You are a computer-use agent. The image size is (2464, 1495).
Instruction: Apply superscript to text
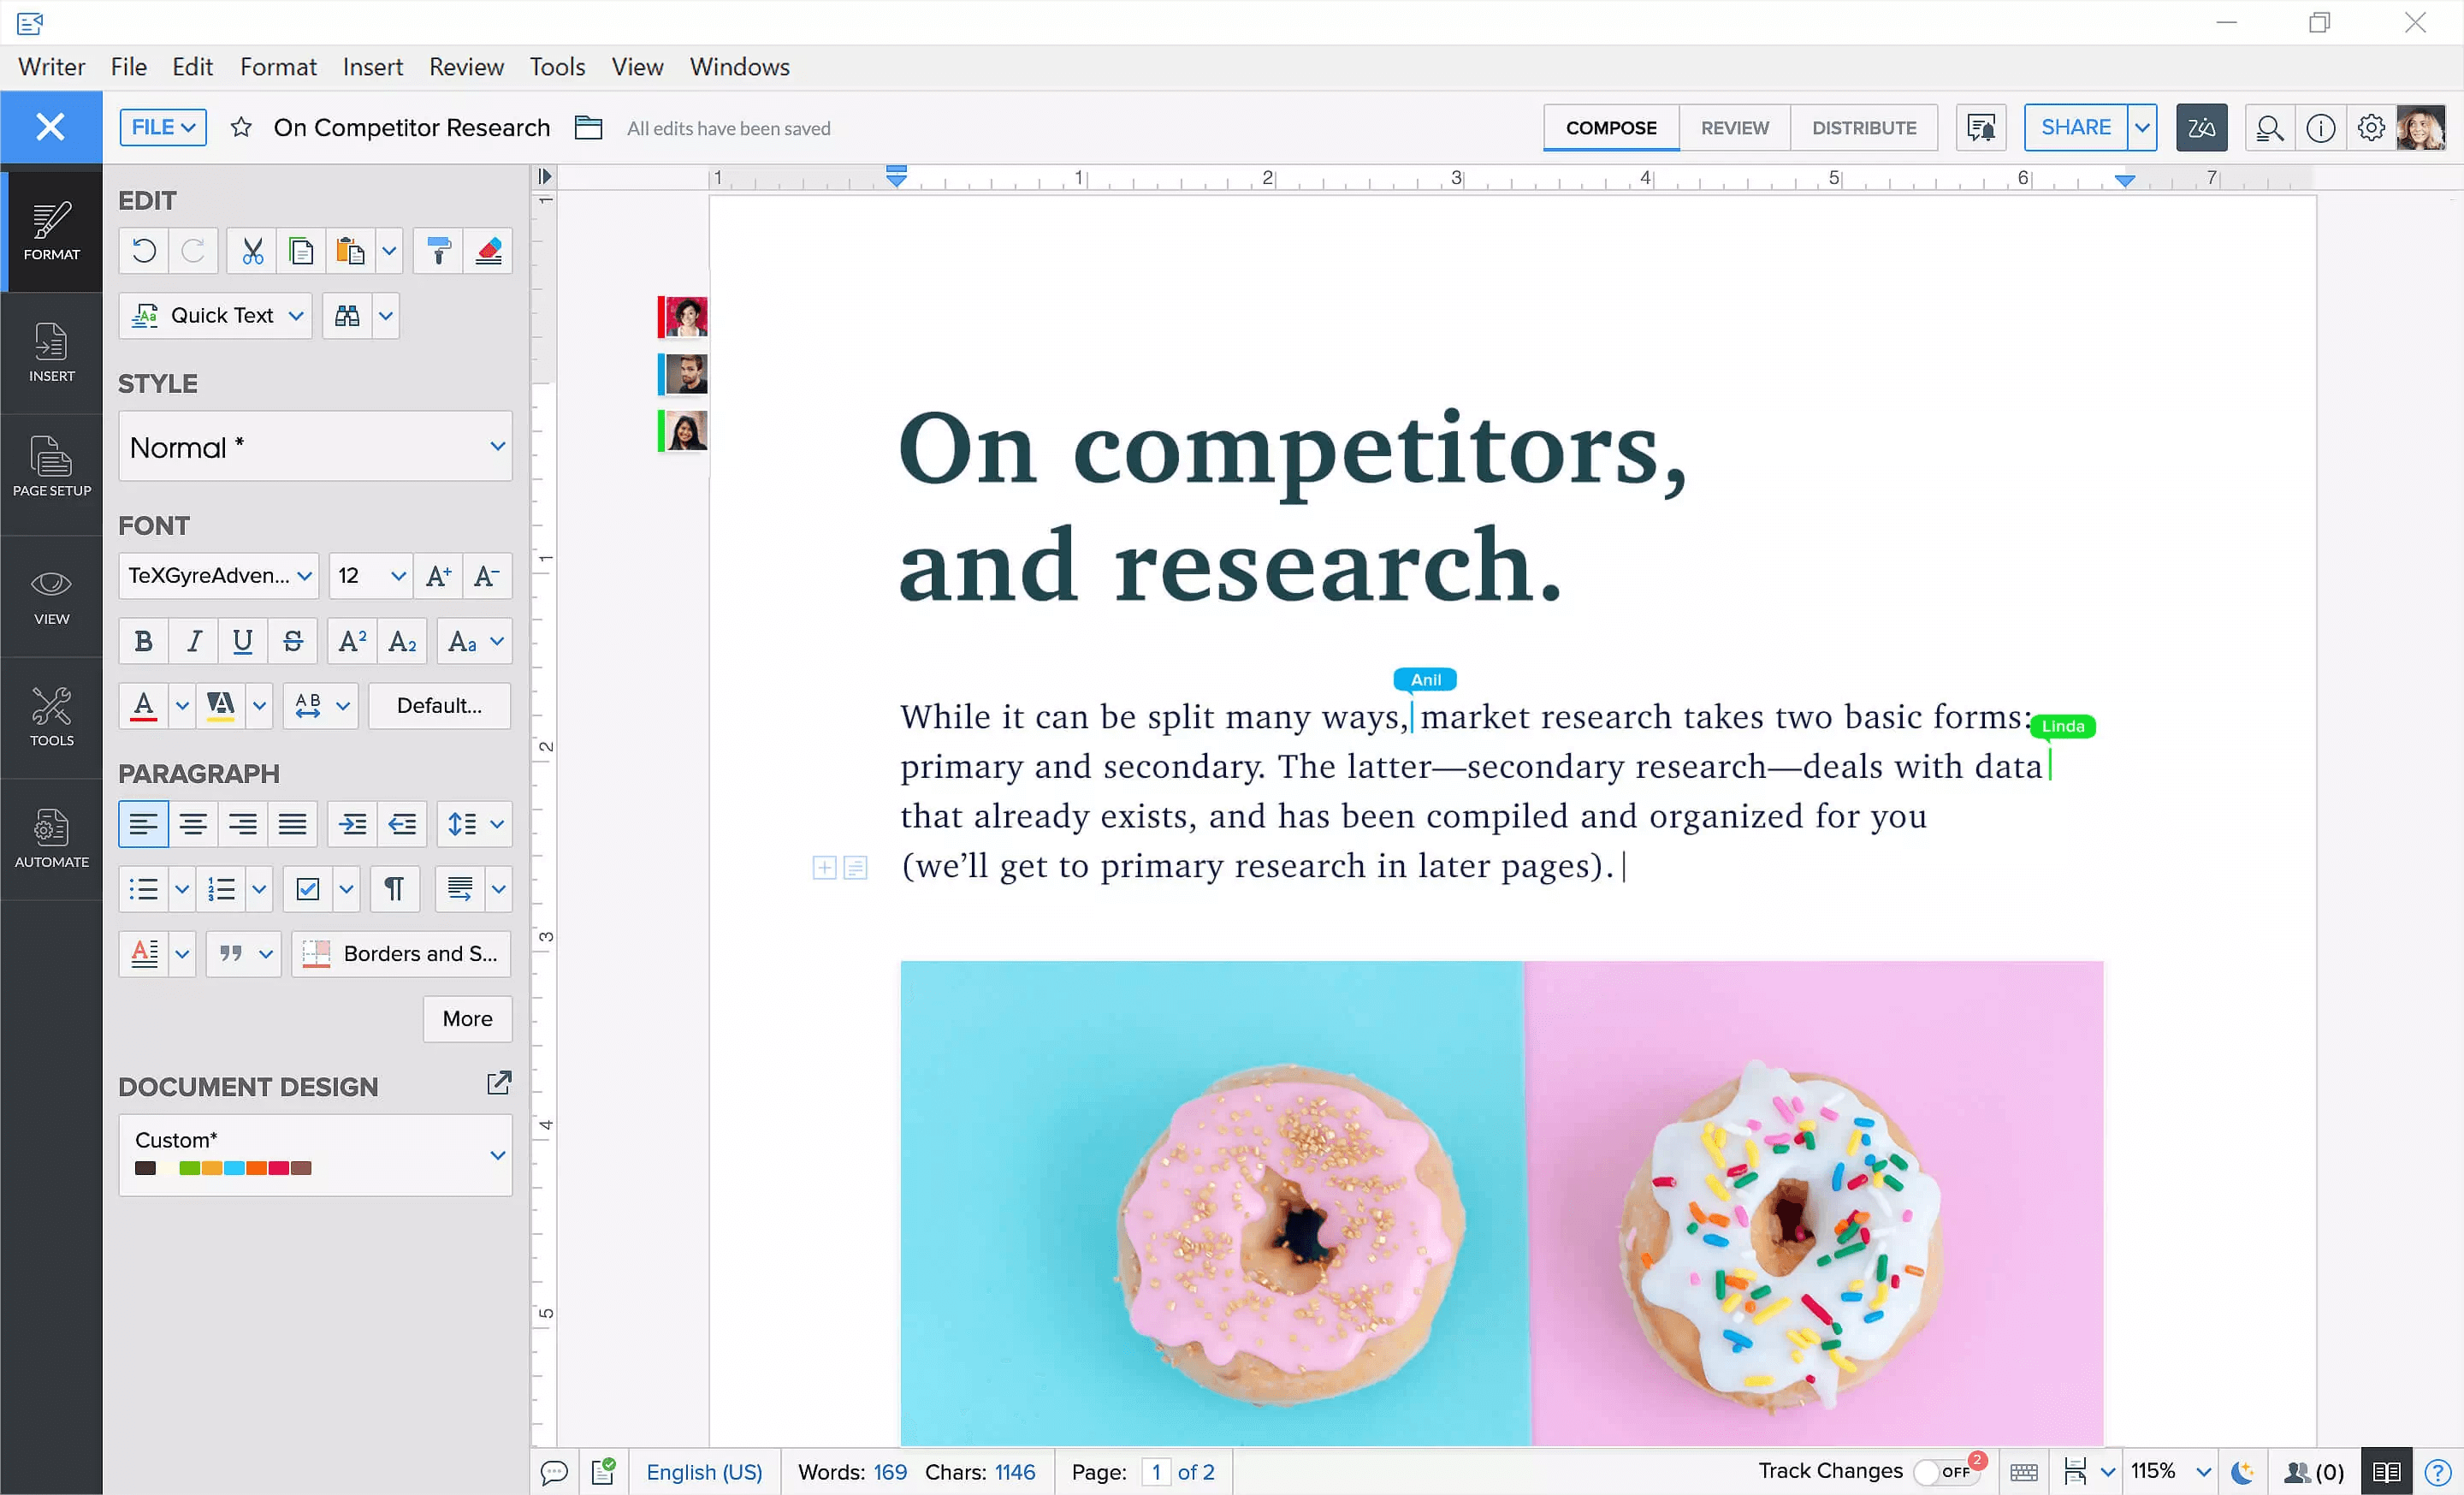tap(351, 641)
